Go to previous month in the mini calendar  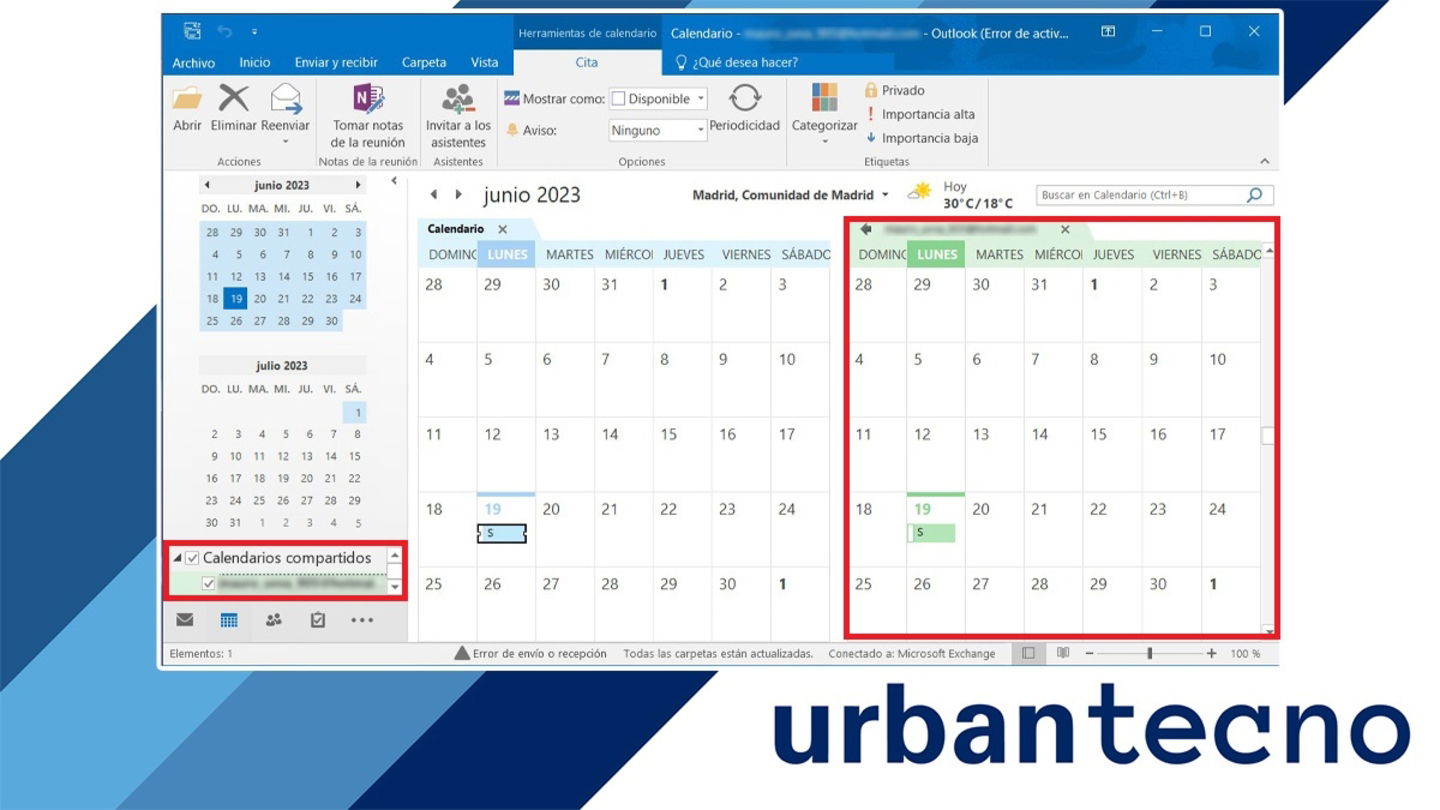207,185
